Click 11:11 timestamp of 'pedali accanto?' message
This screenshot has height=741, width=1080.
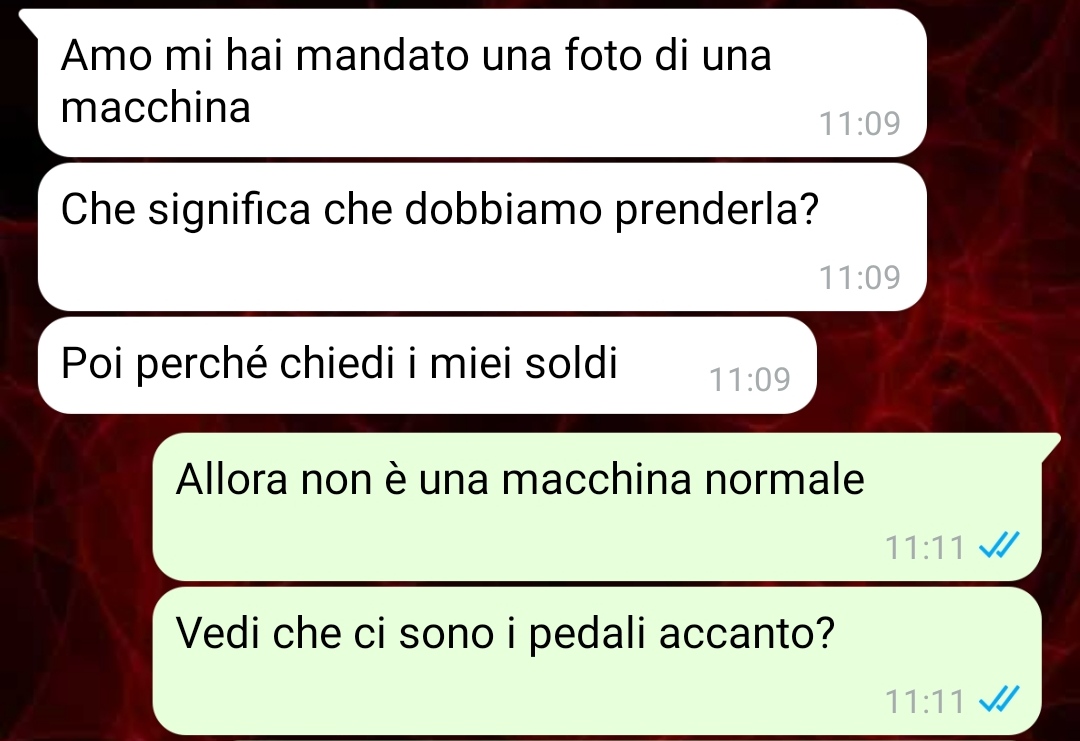[x=924, y=702]
